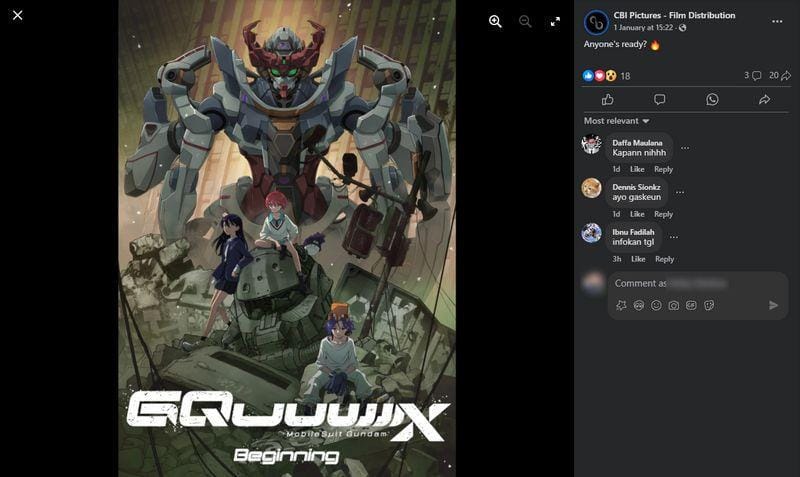800x477 pixels.
Task: Zoom in on the poster image
Action: click(x=495, y=21)
